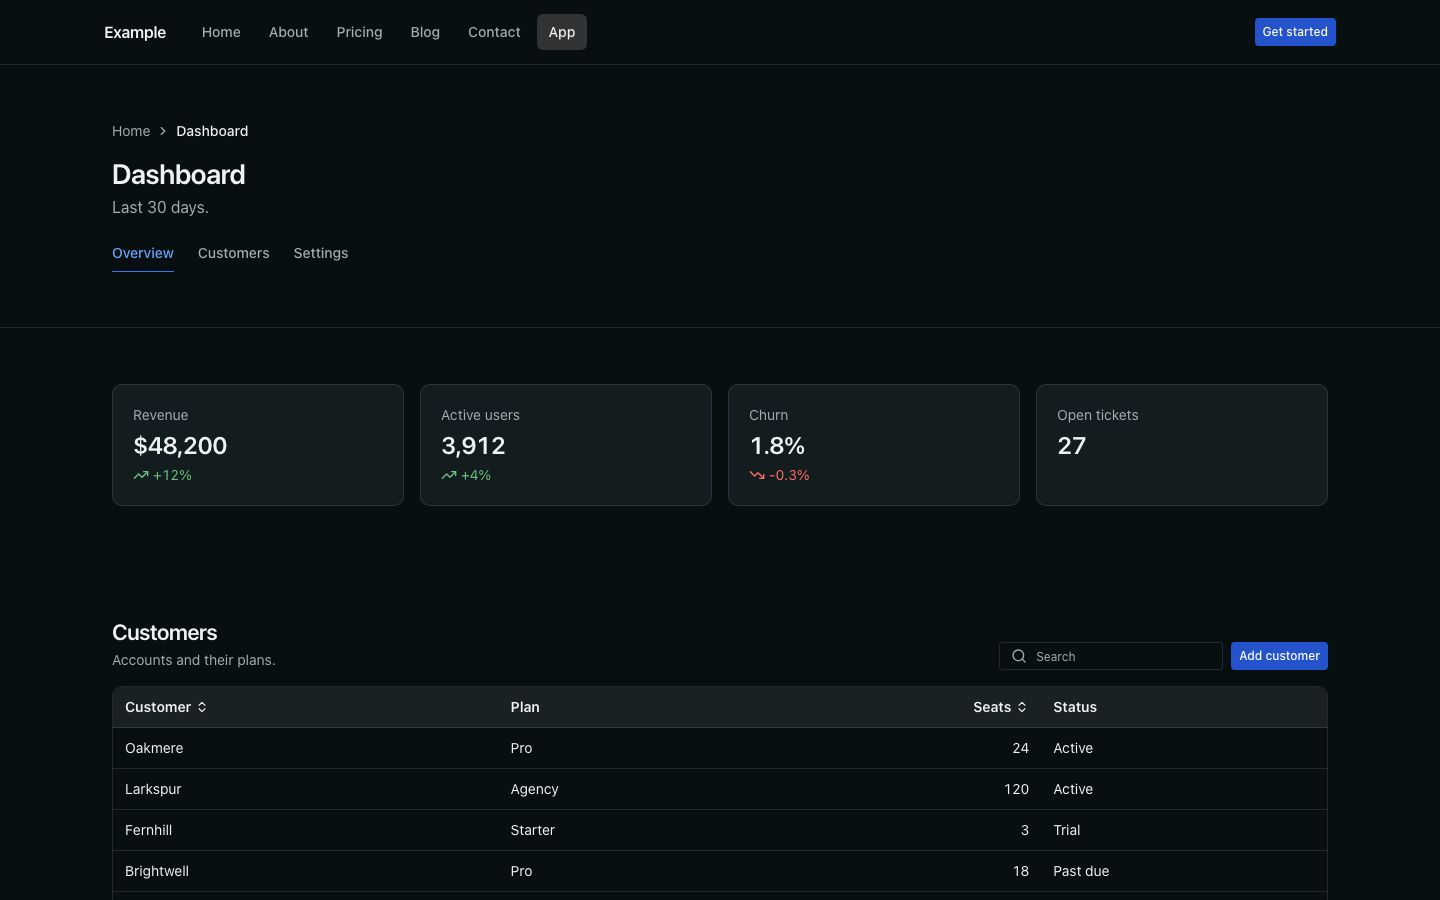Click the Customer column sort arrows icon

point(202,707)
